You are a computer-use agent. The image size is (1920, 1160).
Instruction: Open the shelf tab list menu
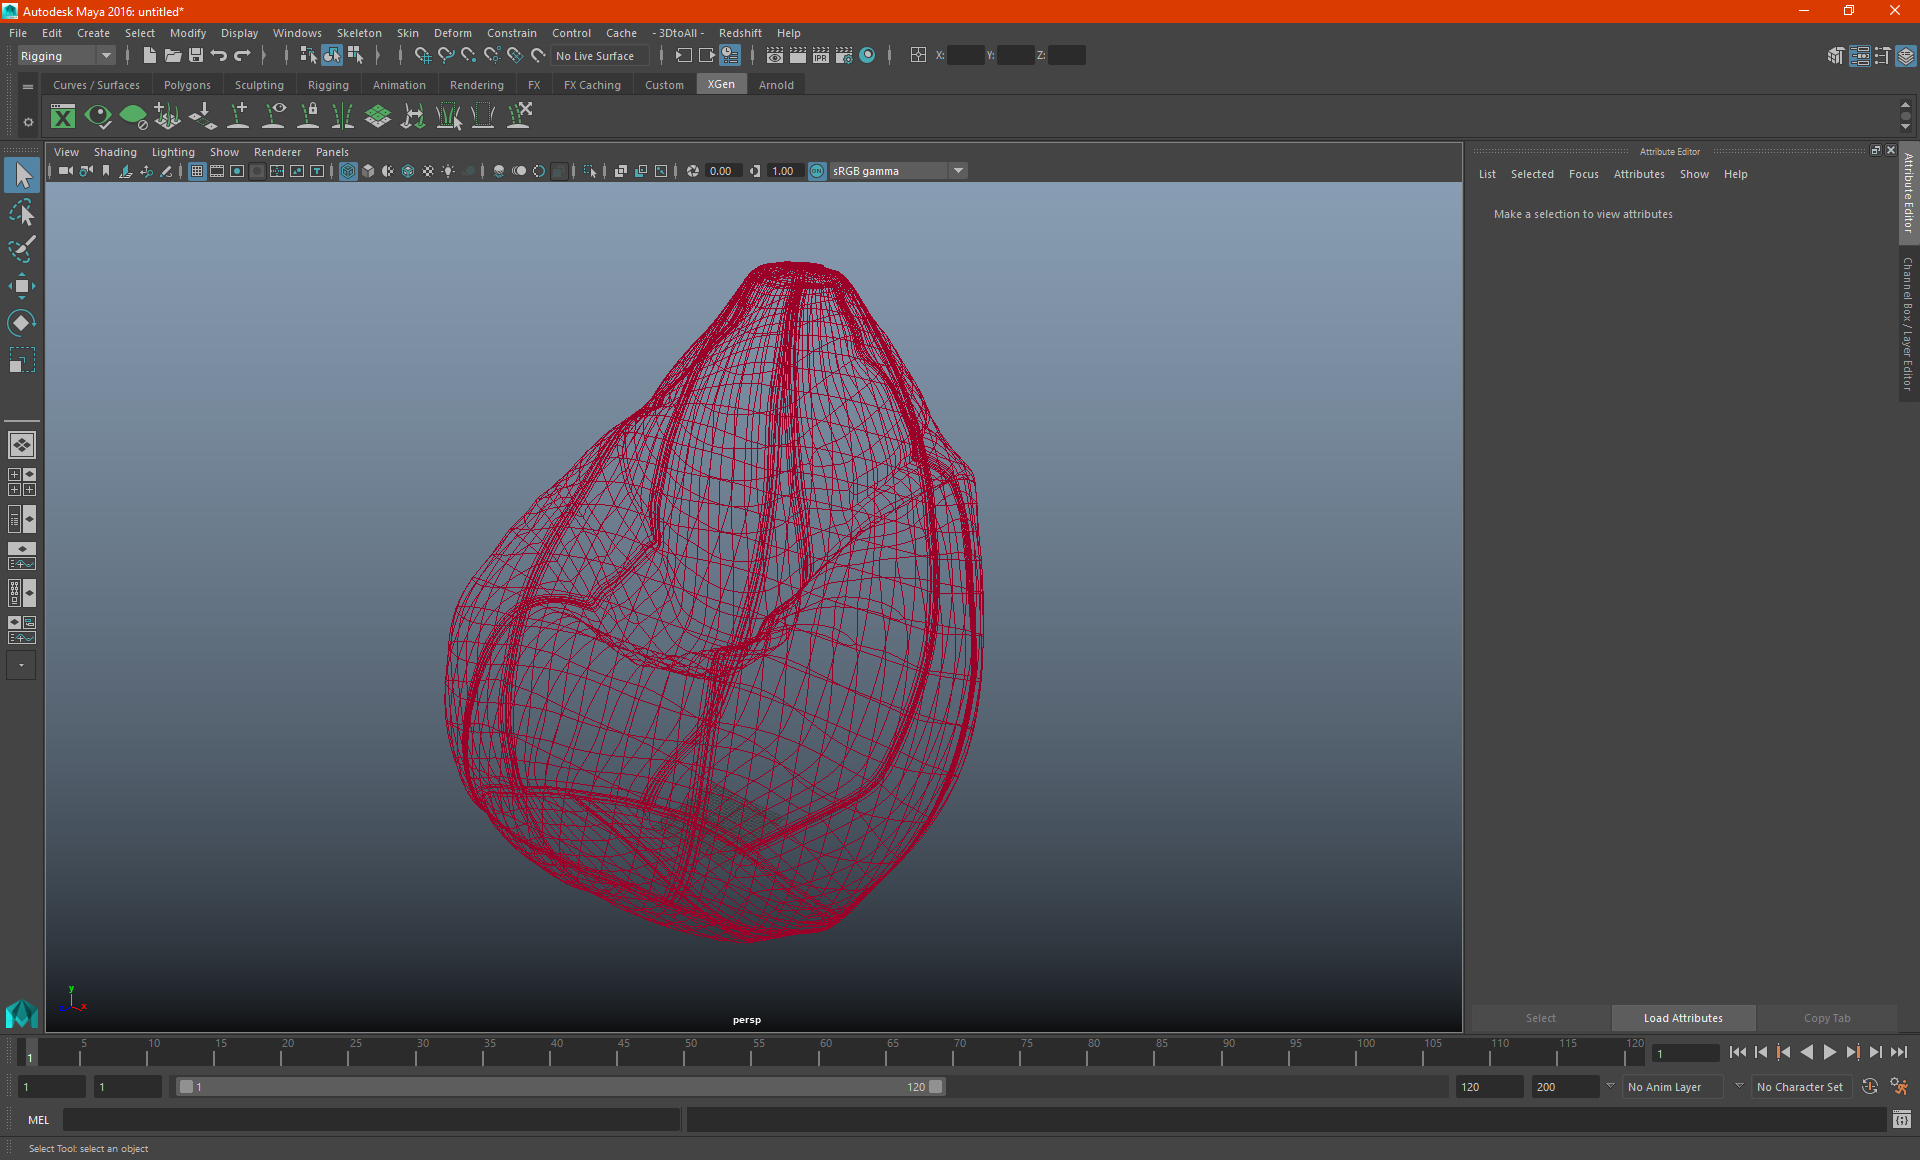[x=28, y=87]
